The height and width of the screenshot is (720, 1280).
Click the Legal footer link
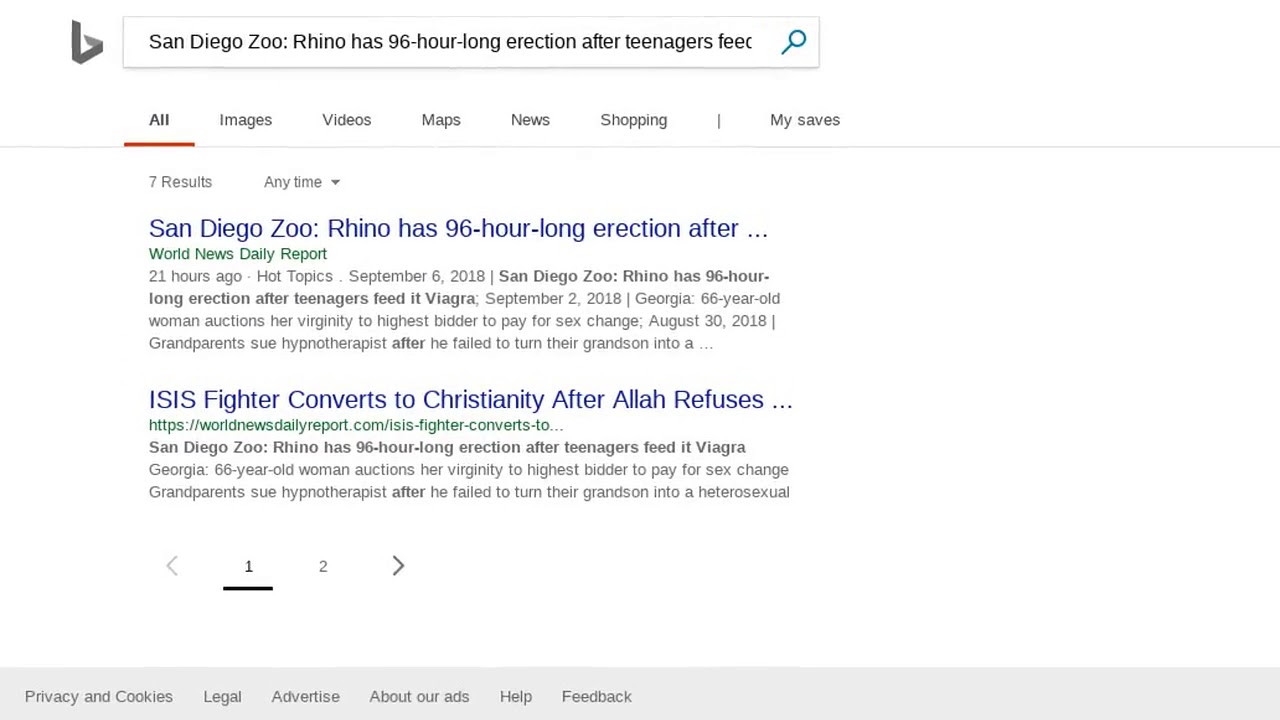click(222, 697)
